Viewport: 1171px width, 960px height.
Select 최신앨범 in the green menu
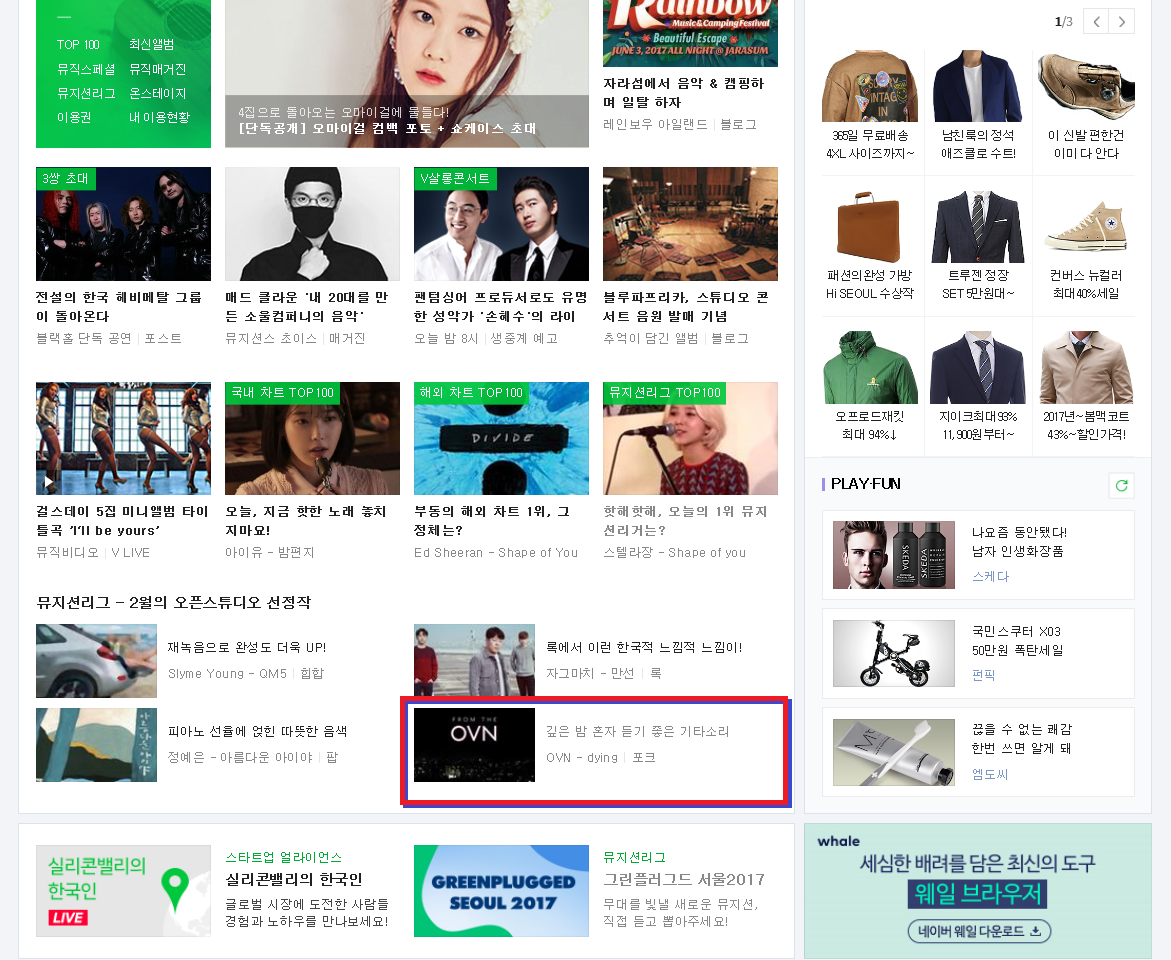tap(151, 45)
